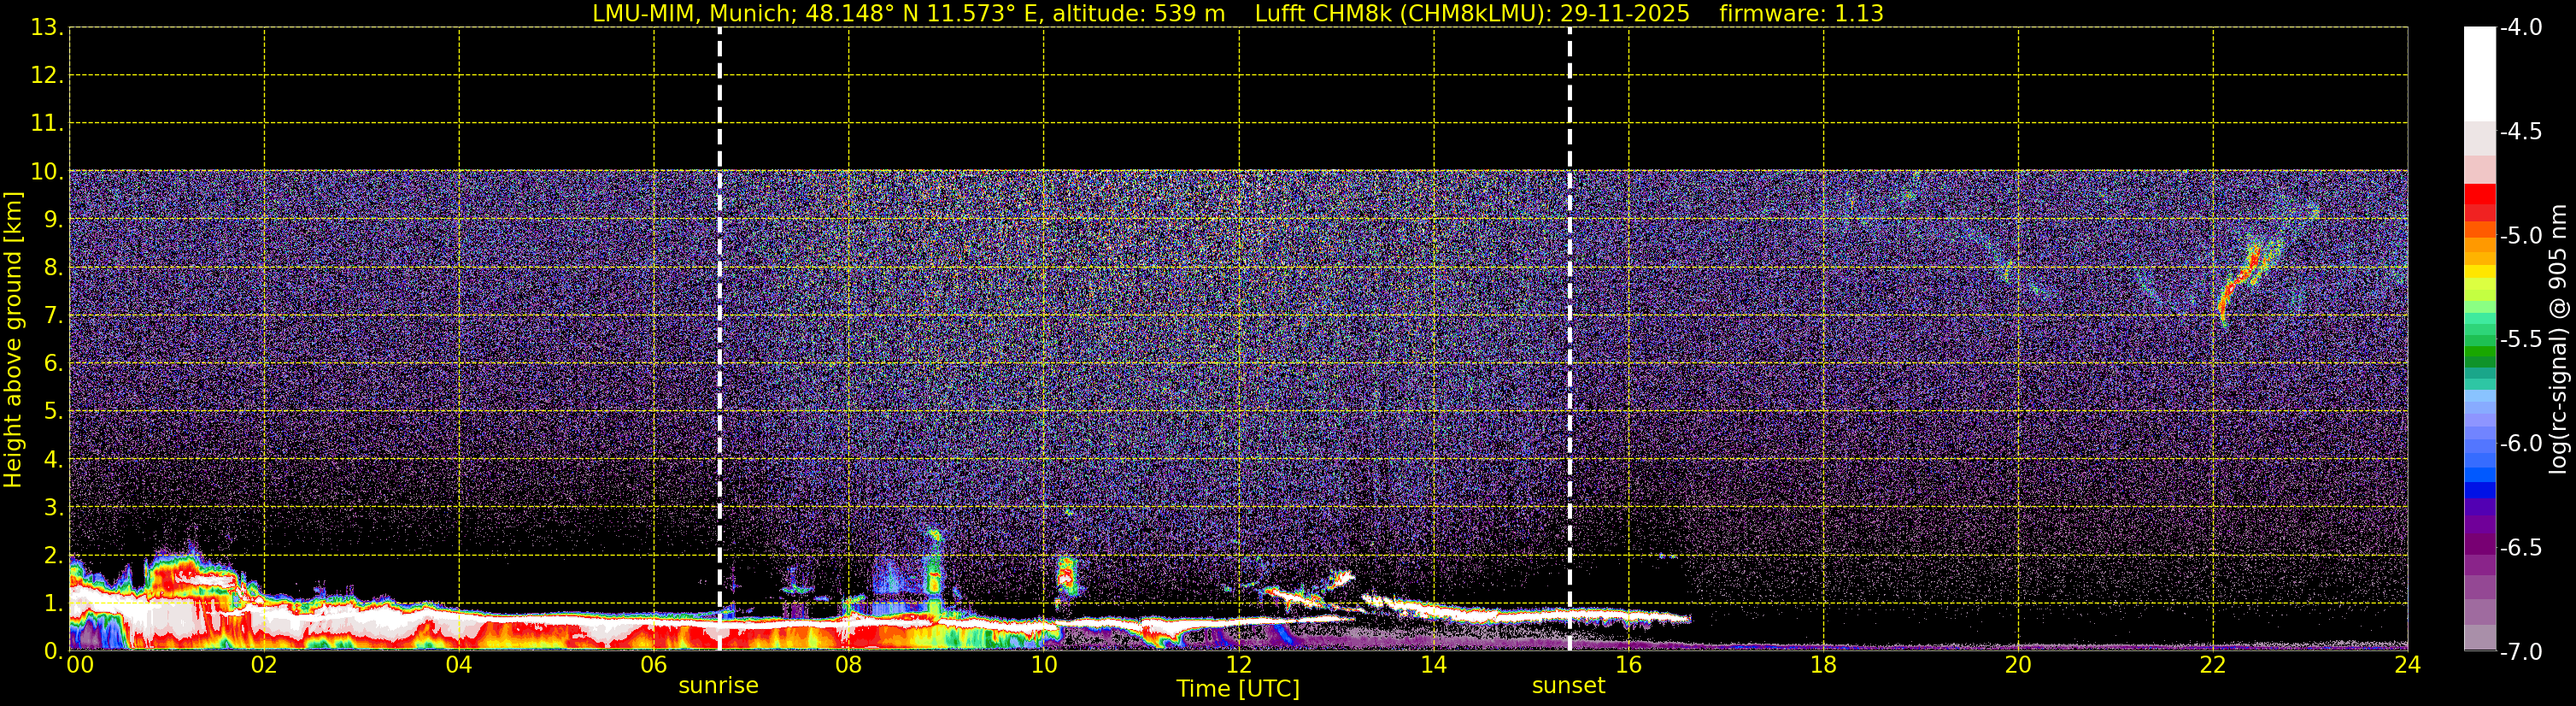Screen dimensions: 2576x706
Task: Click the time-axis tick label '12'
Action: tap(1238, 665)
